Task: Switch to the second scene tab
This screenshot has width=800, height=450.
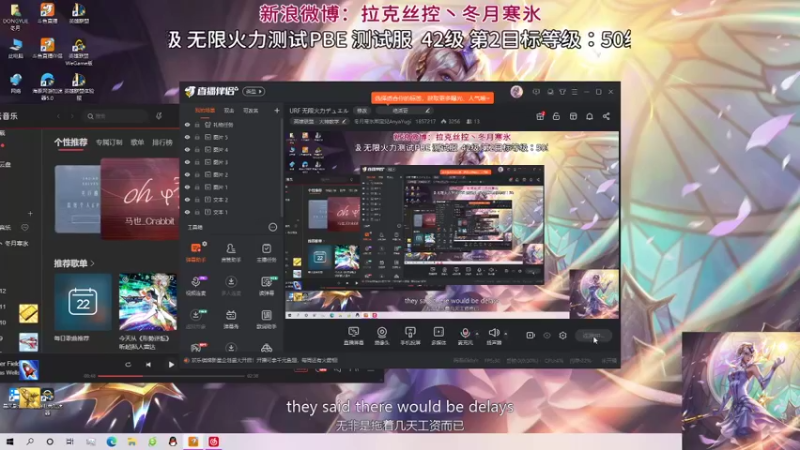Action: click(229, 110)
